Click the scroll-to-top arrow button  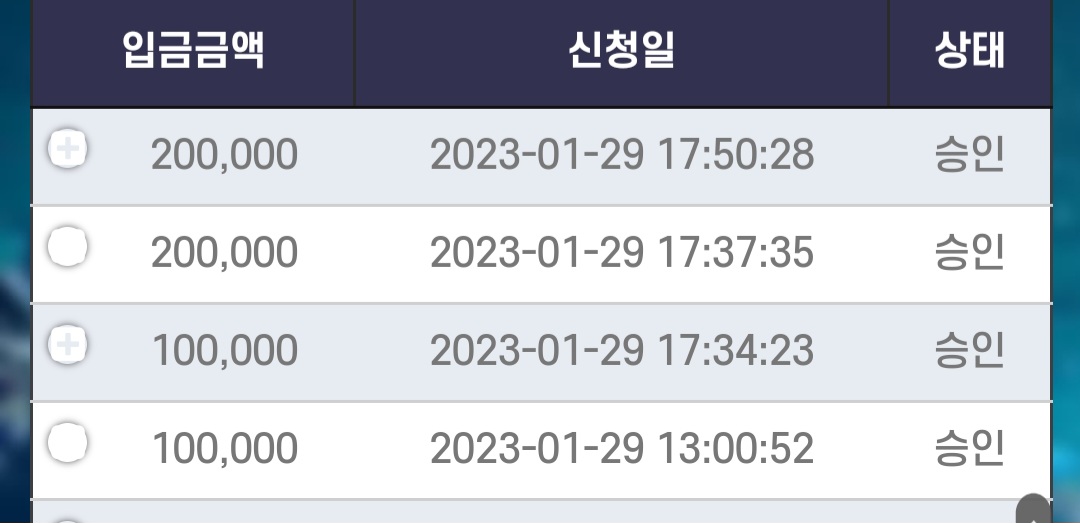(x=1033, y=509)
